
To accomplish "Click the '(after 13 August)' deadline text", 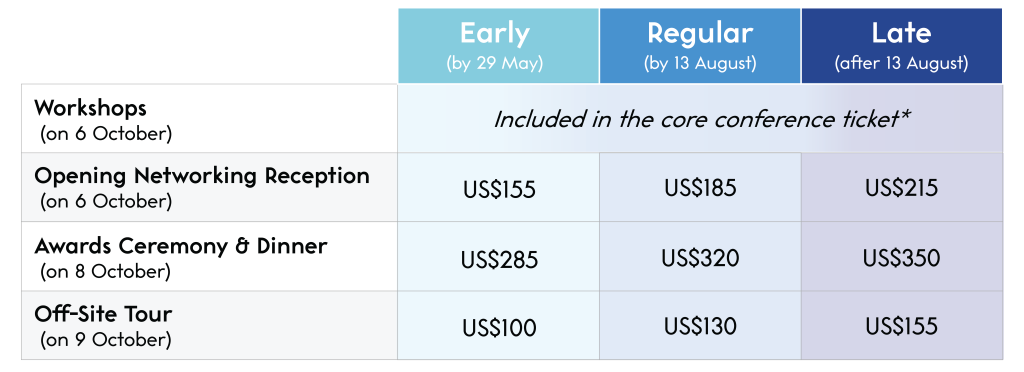I will point(901,64).
